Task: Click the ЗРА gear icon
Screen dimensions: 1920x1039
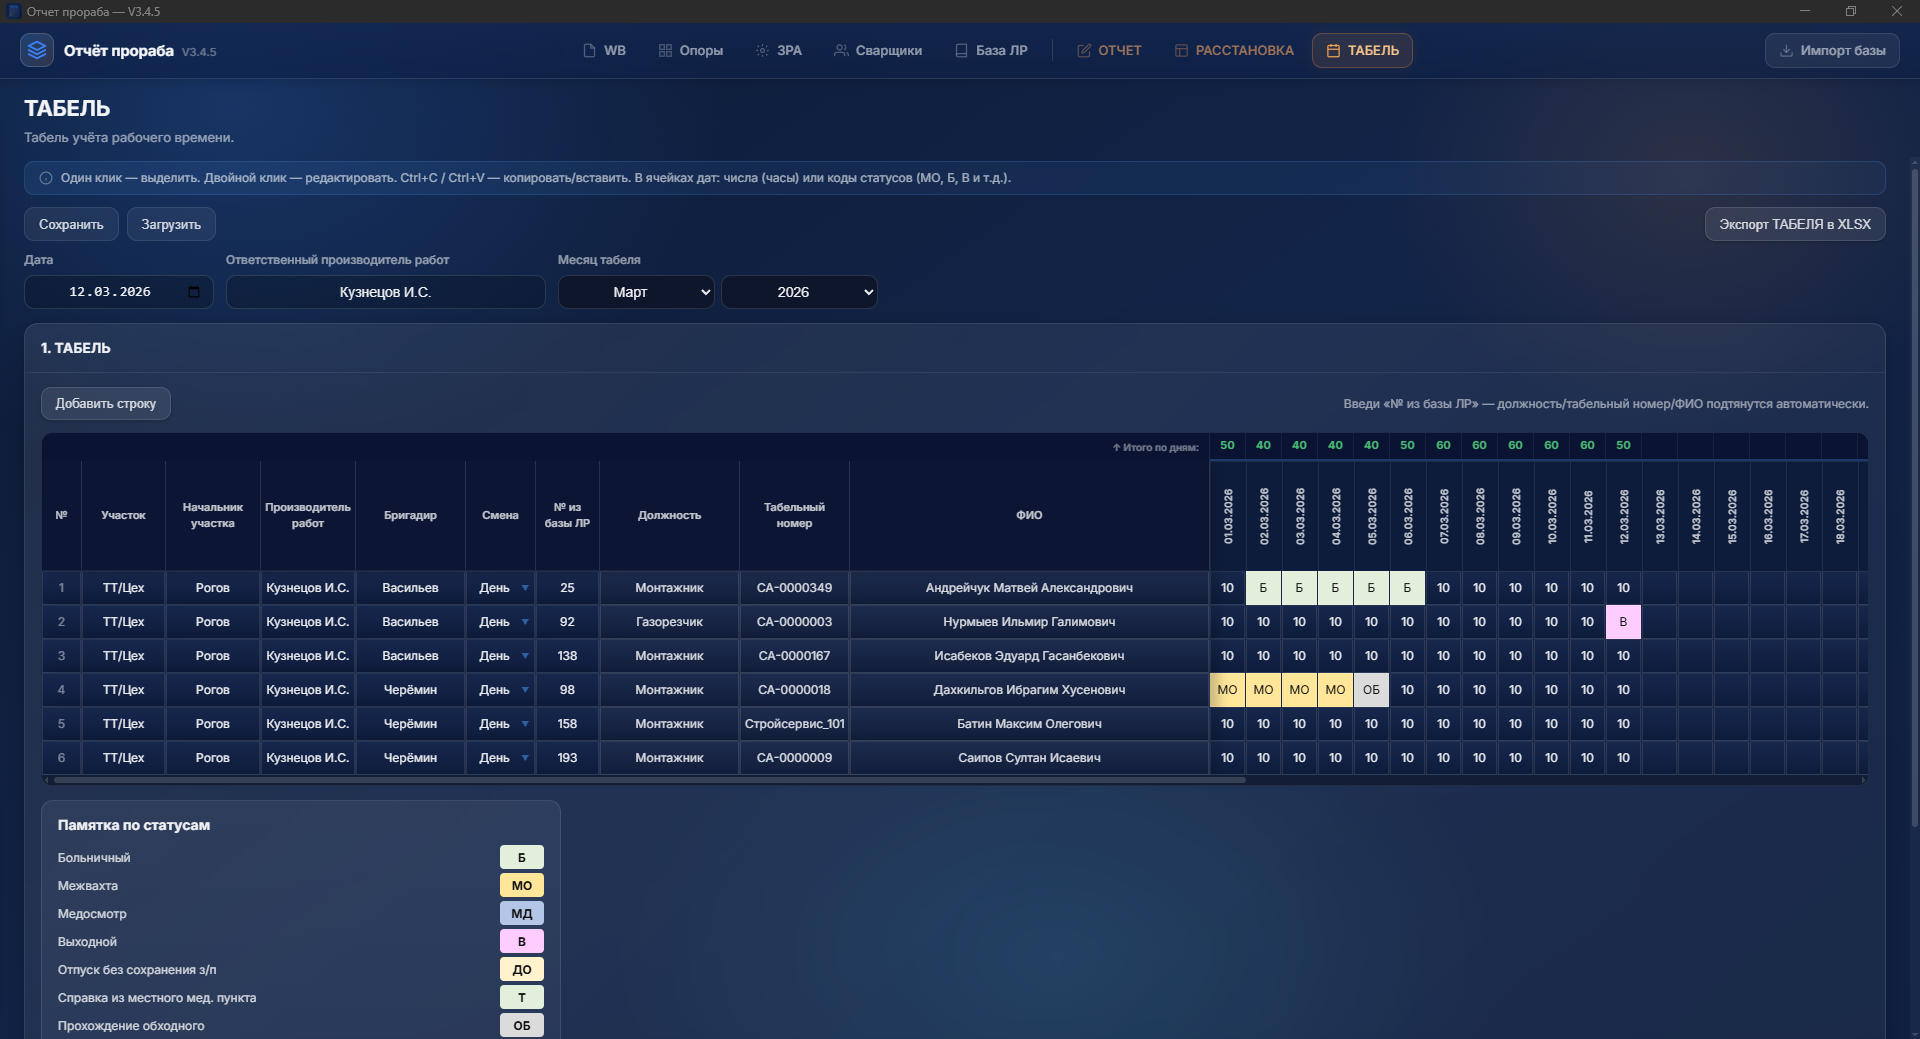Action: coord(762,51)
